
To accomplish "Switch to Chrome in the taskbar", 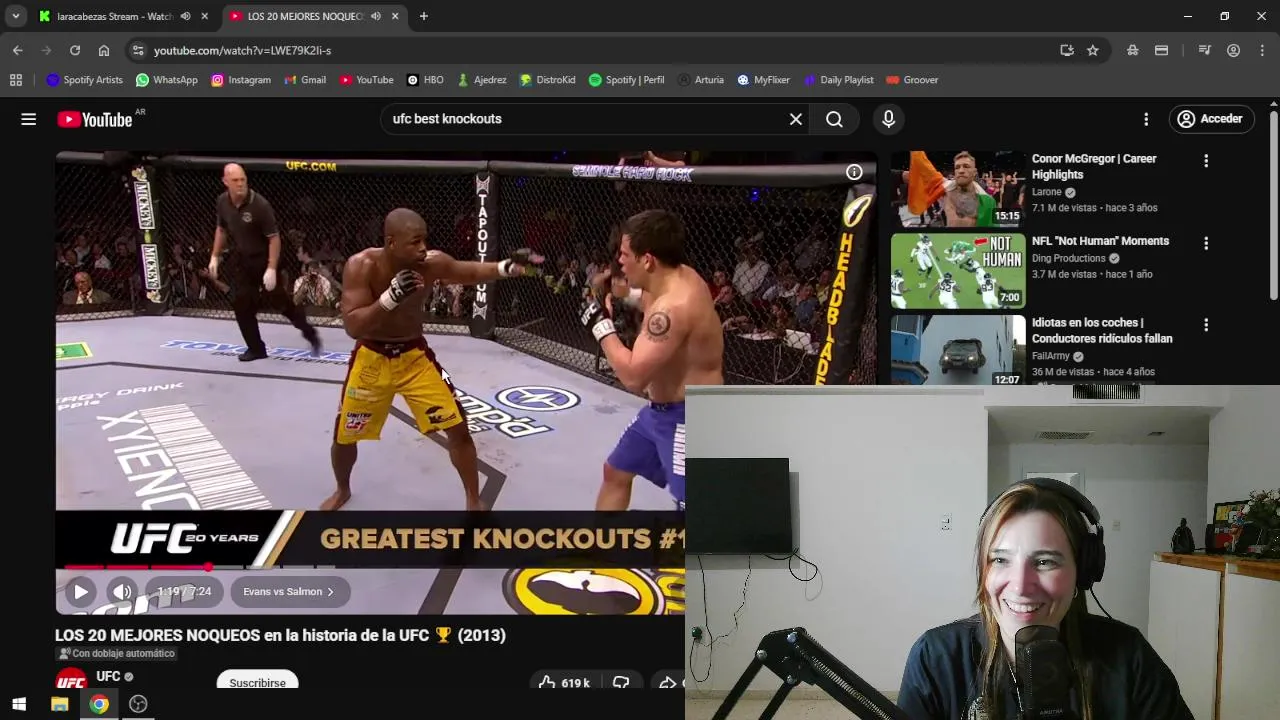I will tap(99, 704).
